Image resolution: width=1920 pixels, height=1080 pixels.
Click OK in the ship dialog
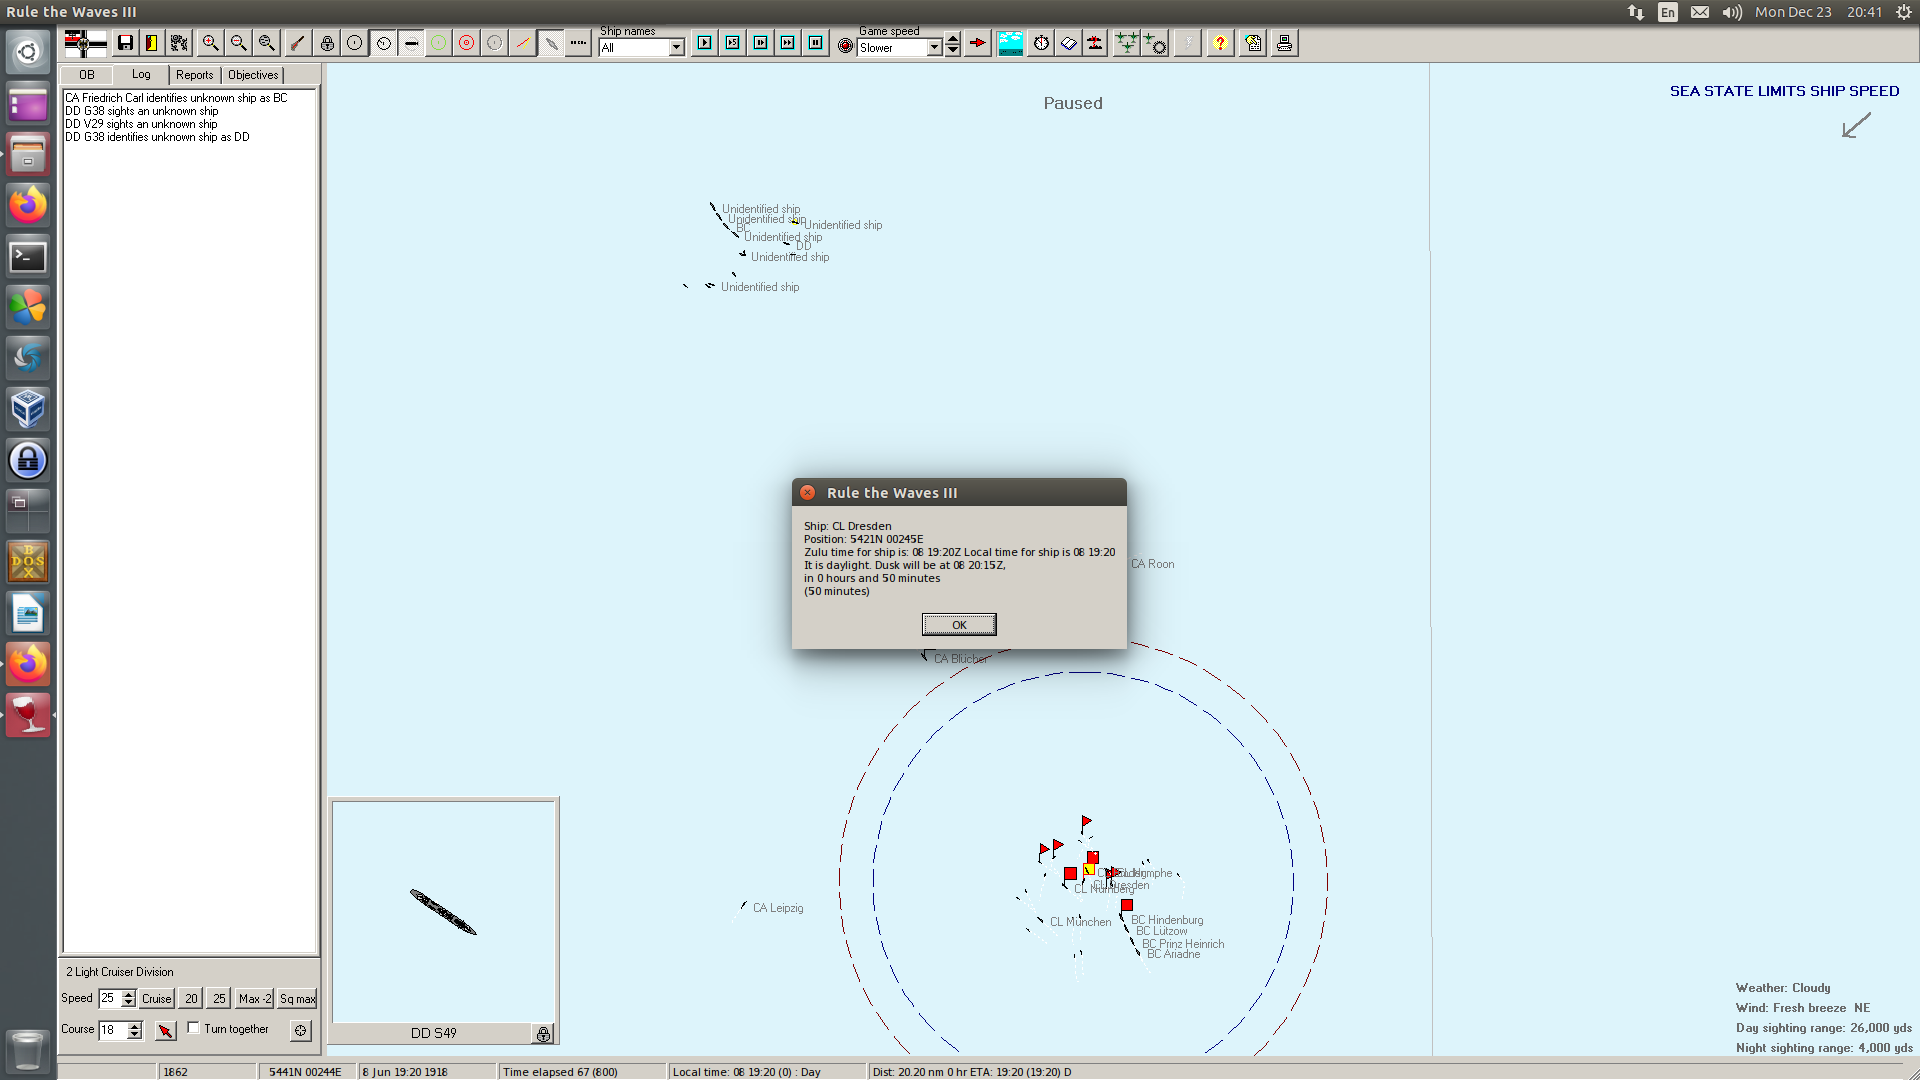[958, 625]
